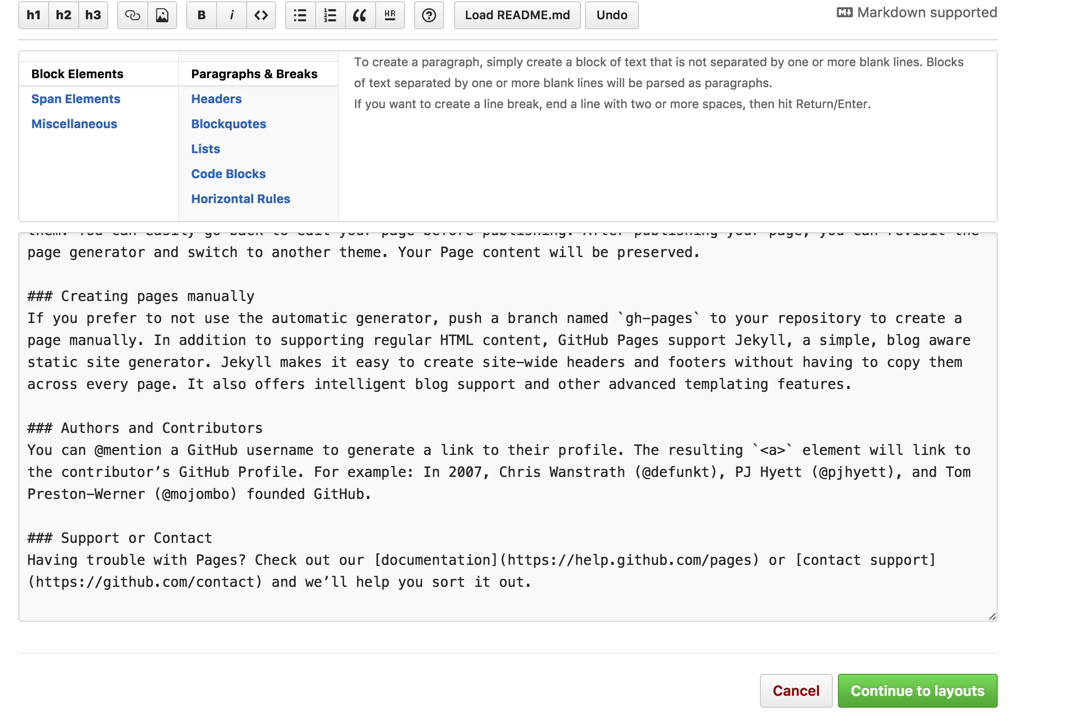The image size is (1081, 723).
Task: Apply bold formatting with B button
Action: point(202,15)
